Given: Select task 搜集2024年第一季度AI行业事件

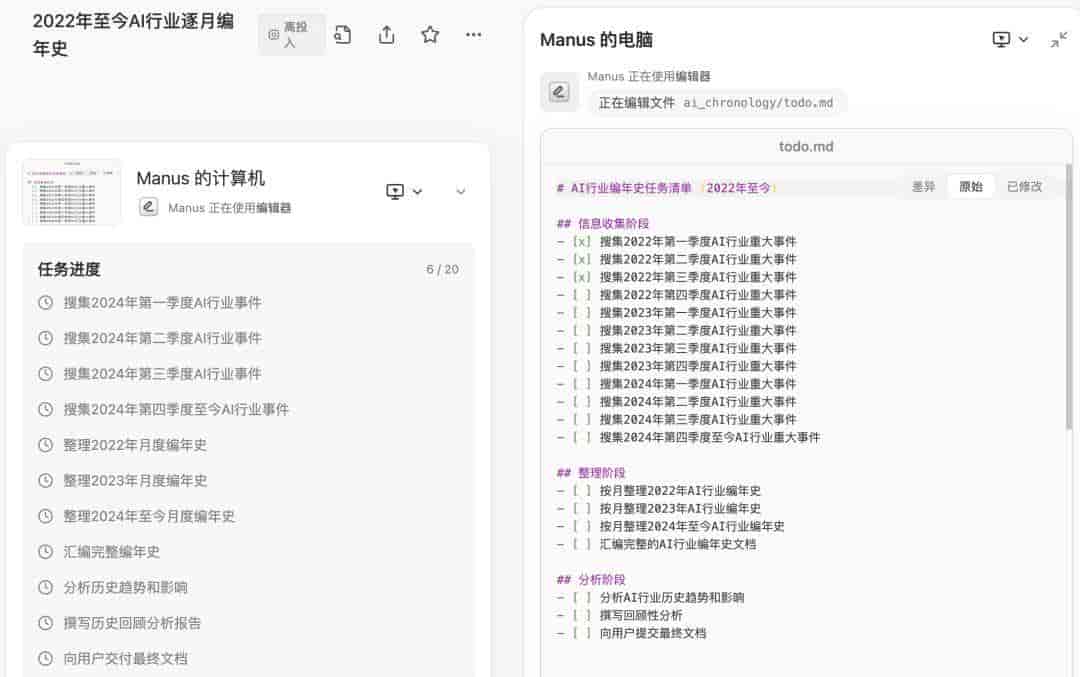Looking at the screenshot, I should (x=163, y=302).
